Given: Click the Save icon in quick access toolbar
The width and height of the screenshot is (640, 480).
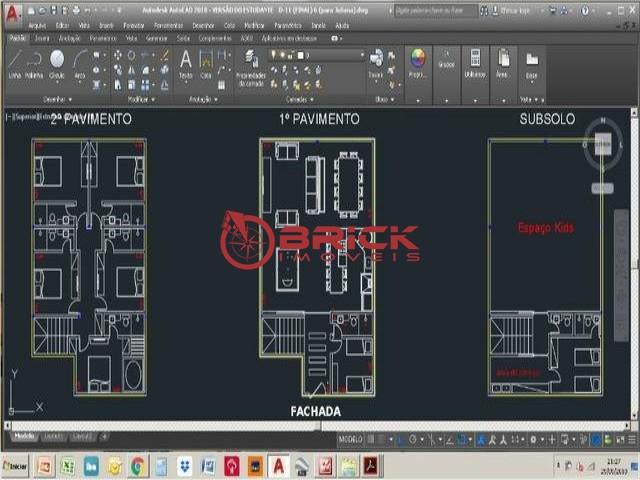Looking at the screenshot, I should (53, 11).
